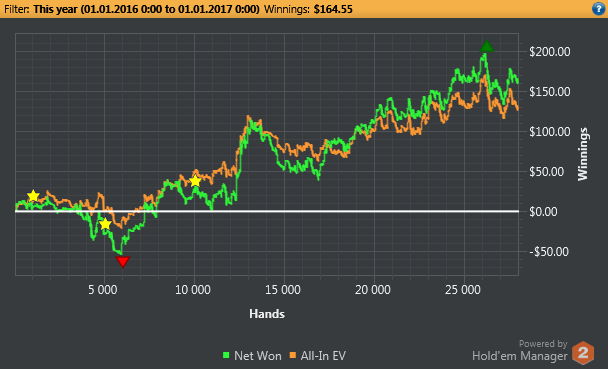Click the 5 000 hands axis label
608x369 pixels.
click(x=103, y=290)
